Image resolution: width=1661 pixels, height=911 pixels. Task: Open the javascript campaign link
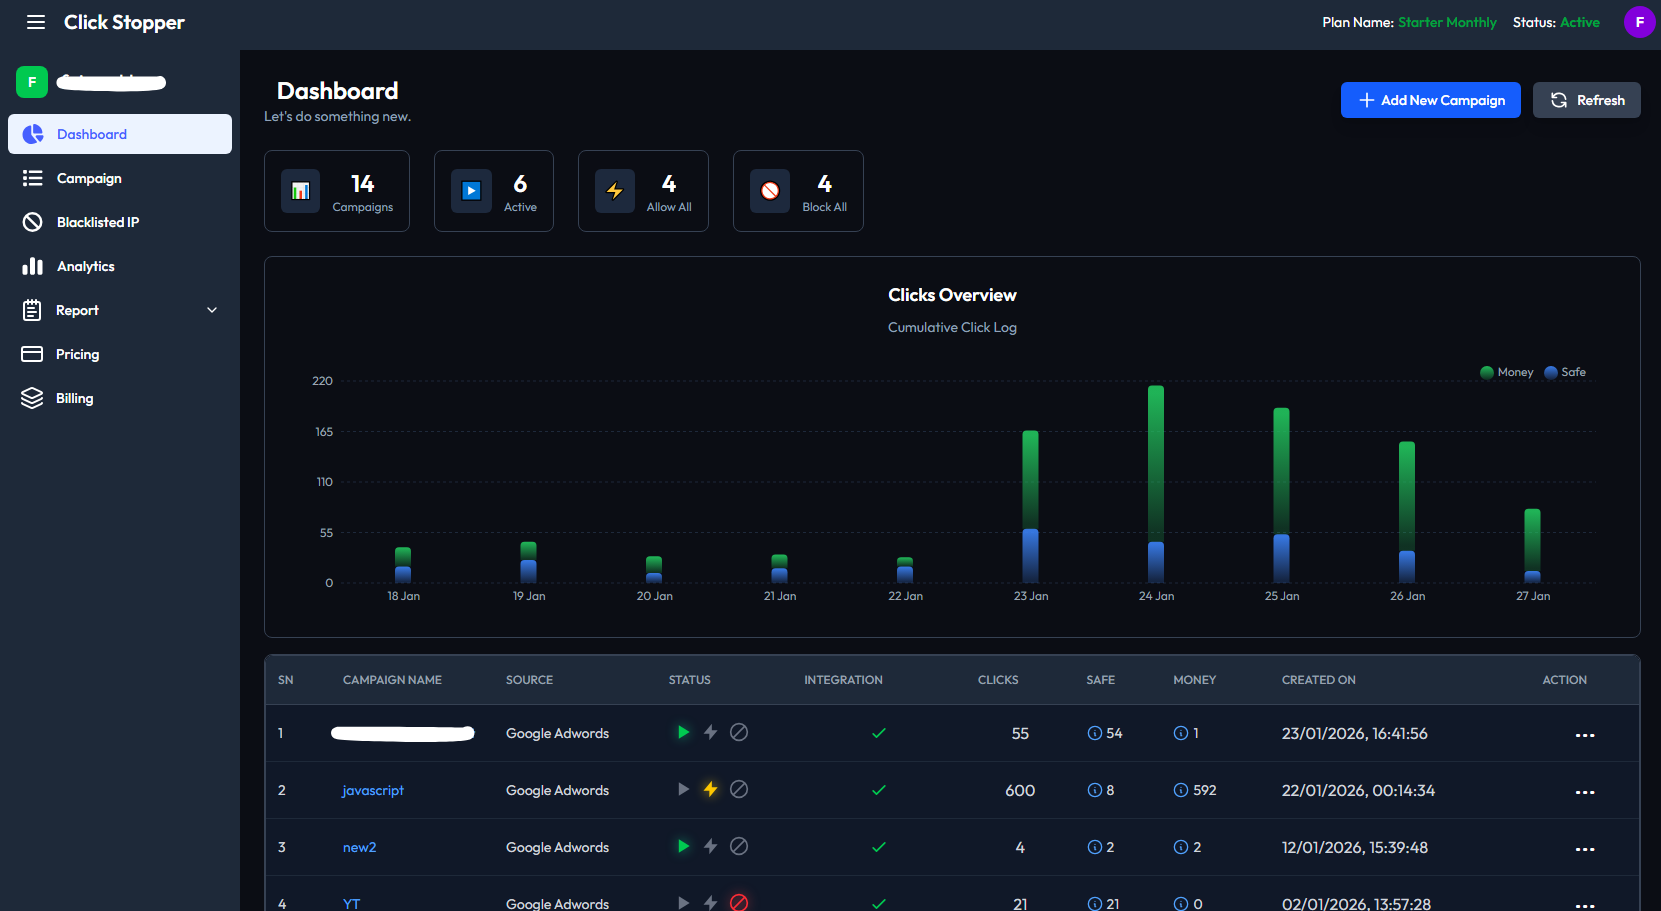(372, 790)
